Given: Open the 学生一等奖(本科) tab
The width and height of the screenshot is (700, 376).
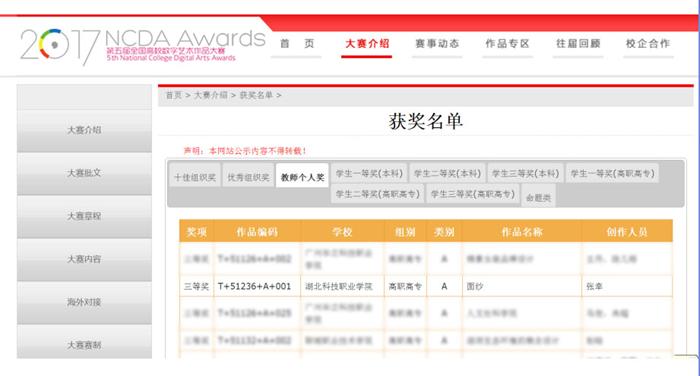Looking at the screenshot, I should [x=369, y=173].
